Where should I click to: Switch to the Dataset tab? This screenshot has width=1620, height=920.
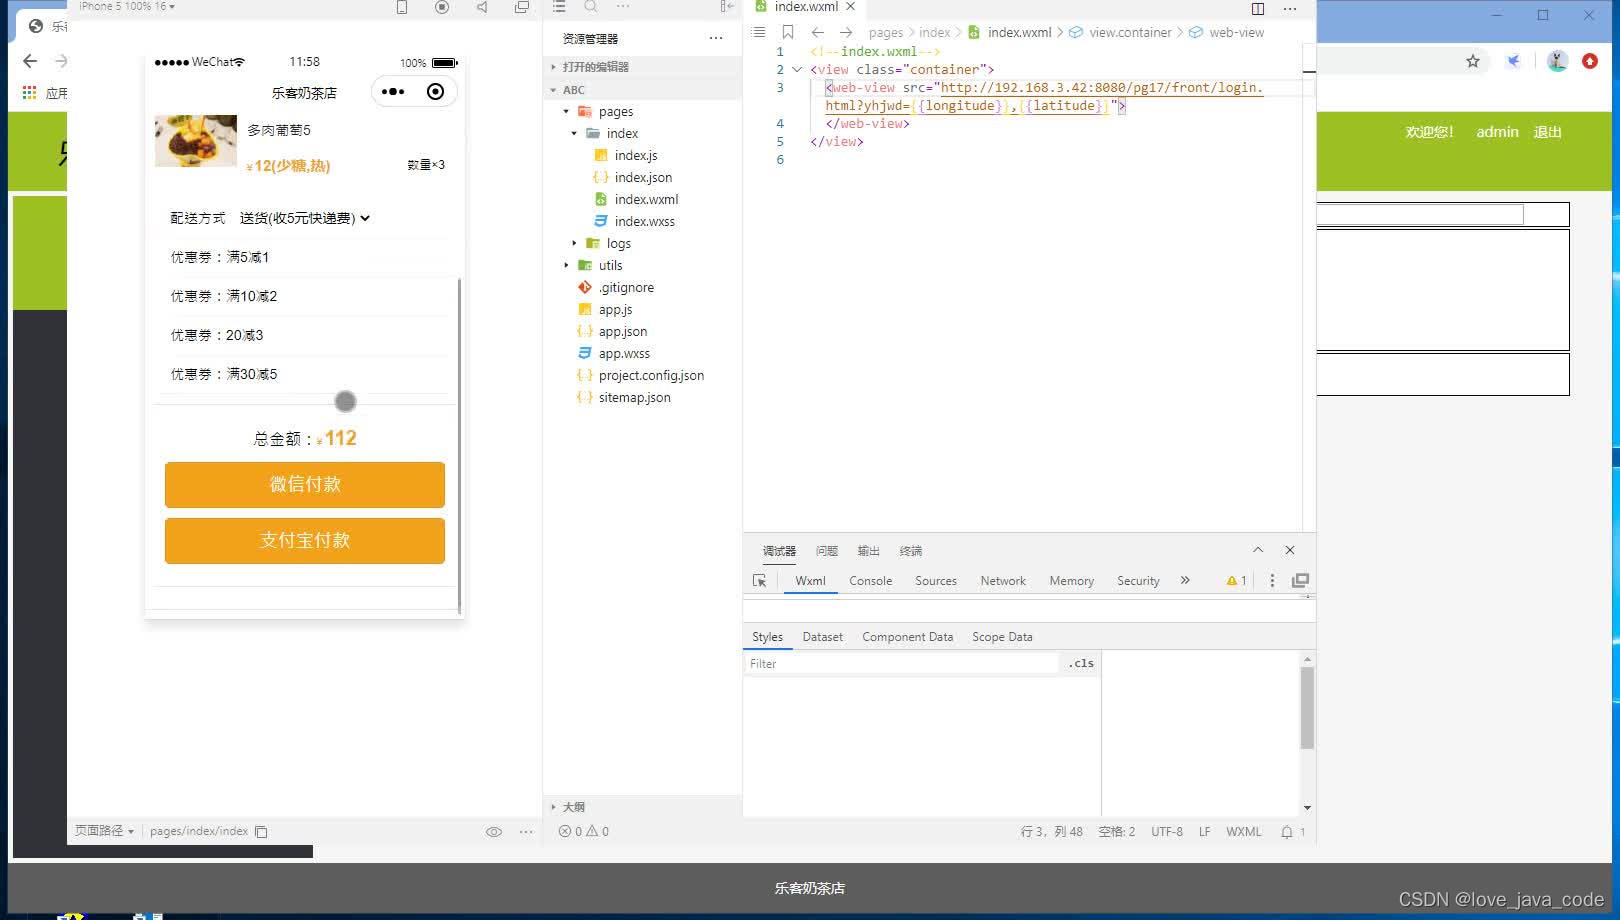pos(822,637)
